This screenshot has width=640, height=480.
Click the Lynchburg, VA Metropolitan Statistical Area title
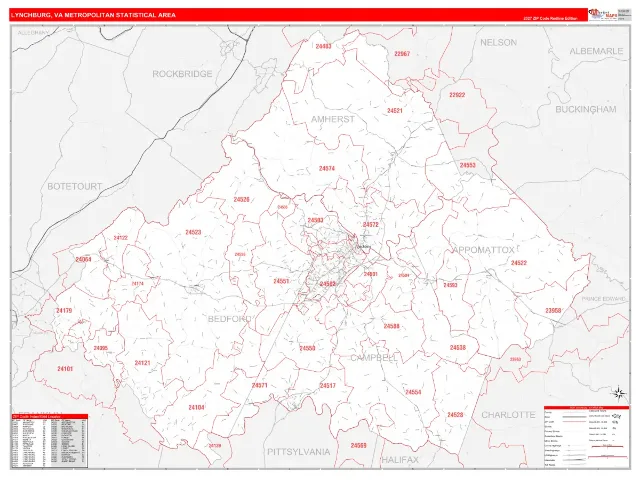point(93,15)
